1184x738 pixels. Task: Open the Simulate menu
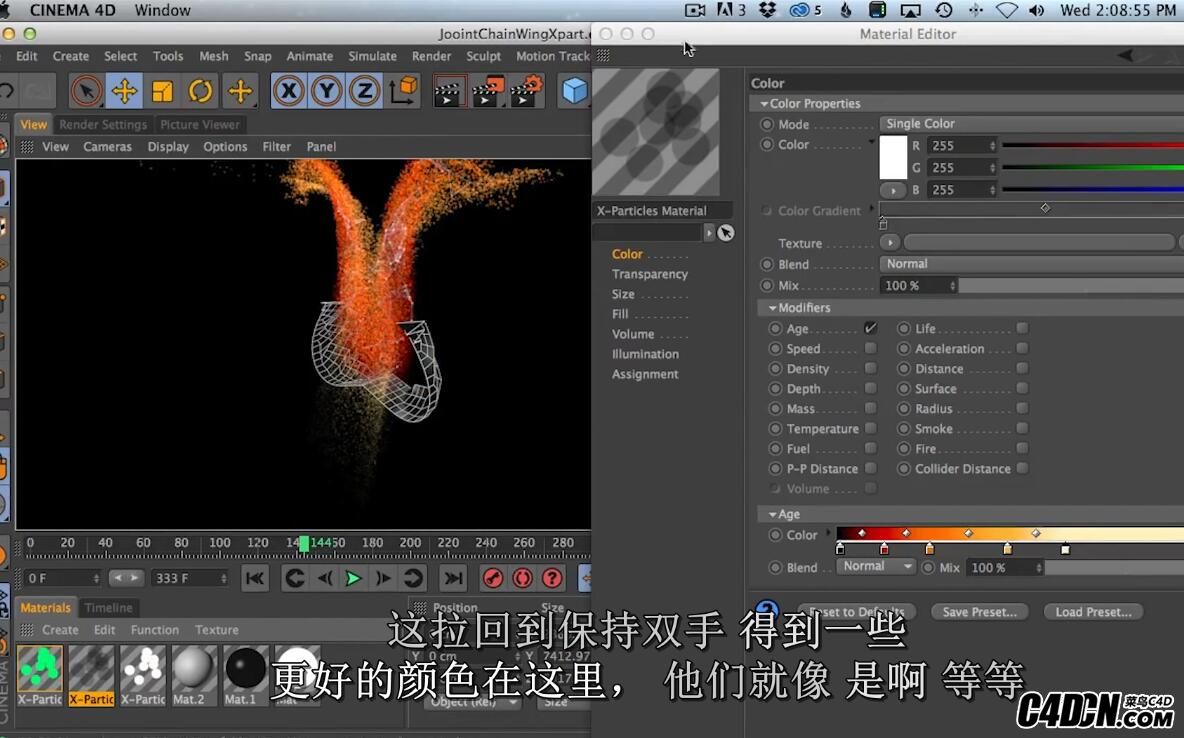(x=372, y=56)
